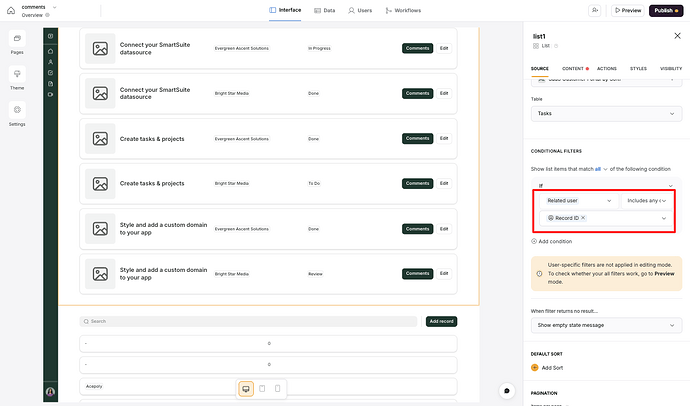This screenshot has width=690, height=406.
Task: Switch to mobile view preview
Action: [278, 388]
